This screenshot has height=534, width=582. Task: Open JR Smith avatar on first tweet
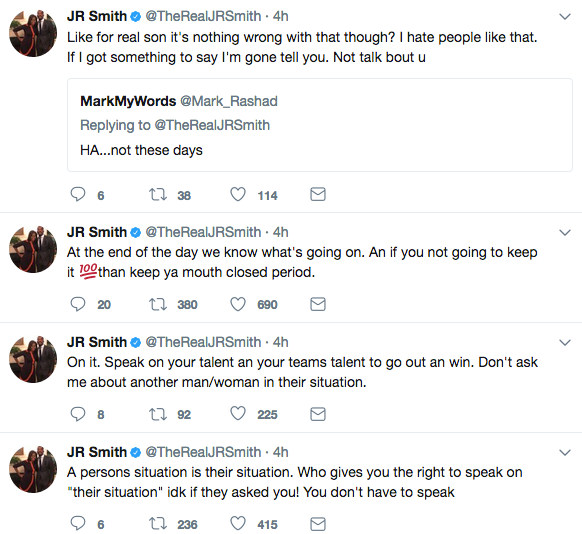(33, 33)
